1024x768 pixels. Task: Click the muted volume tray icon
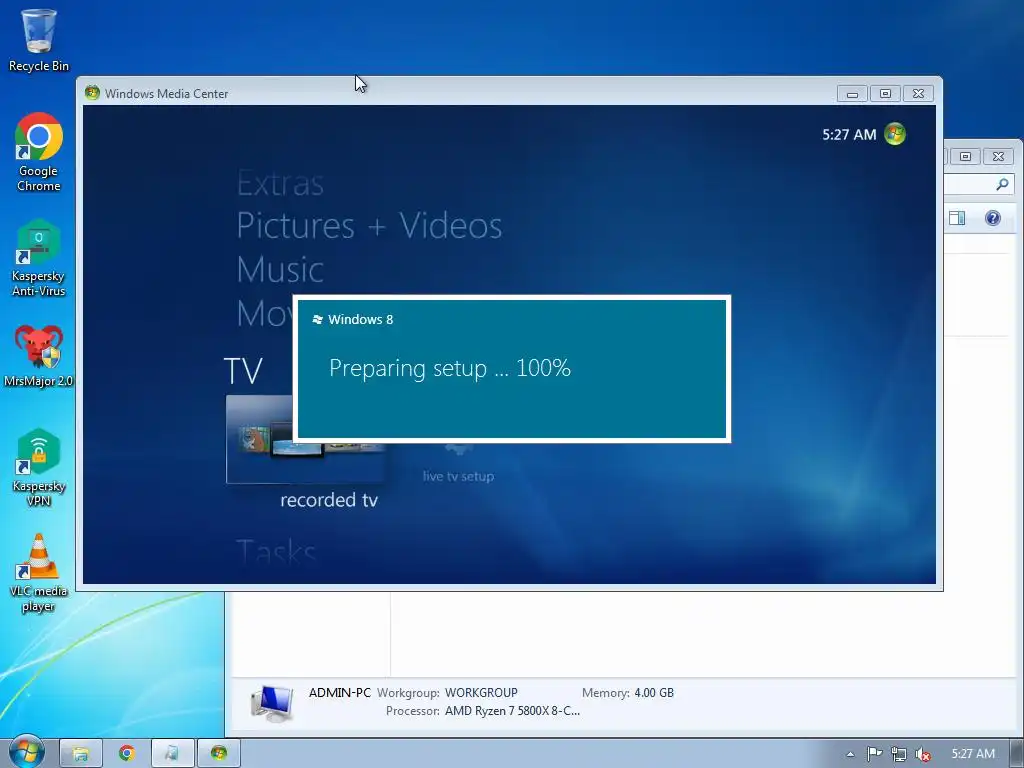coord(922,754)
